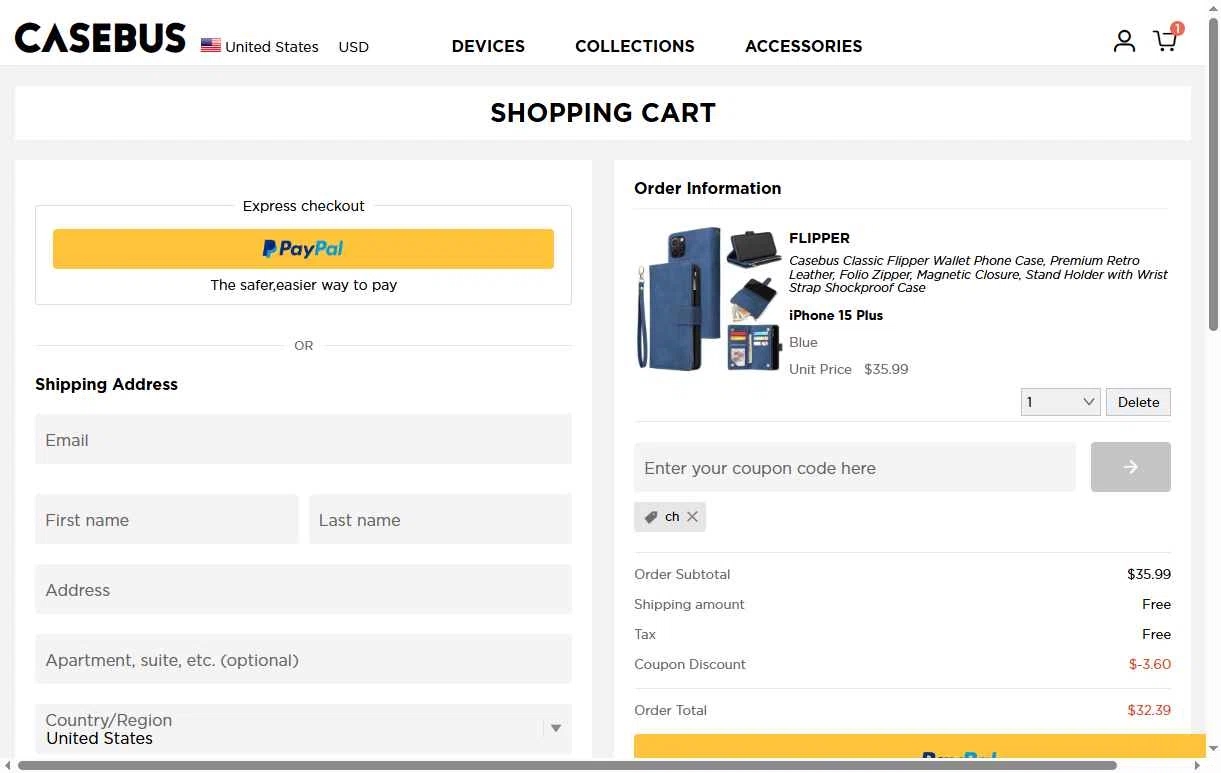
Task: Focus the First name field
Action: click(166, 519)
